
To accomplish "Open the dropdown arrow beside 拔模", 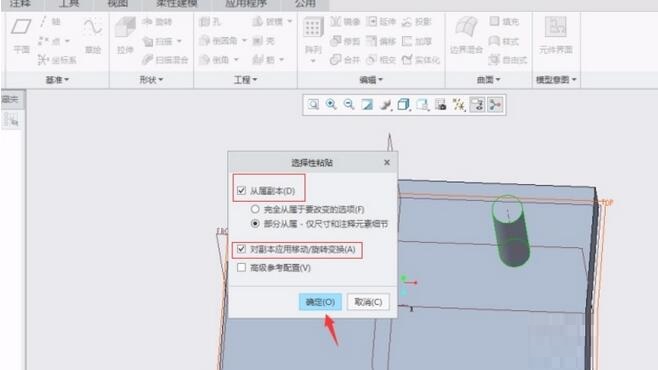I will (290, 21).
